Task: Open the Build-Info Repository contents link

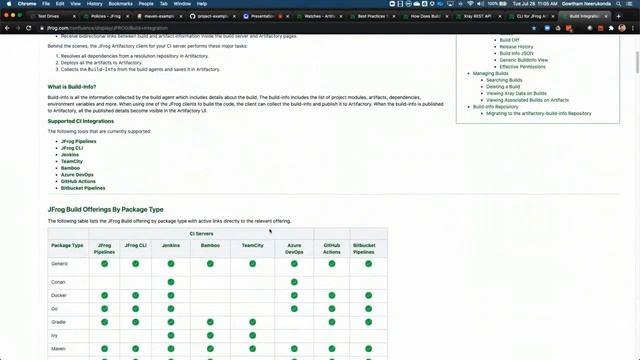Action: pyautogui.click(x=496, y=107)
